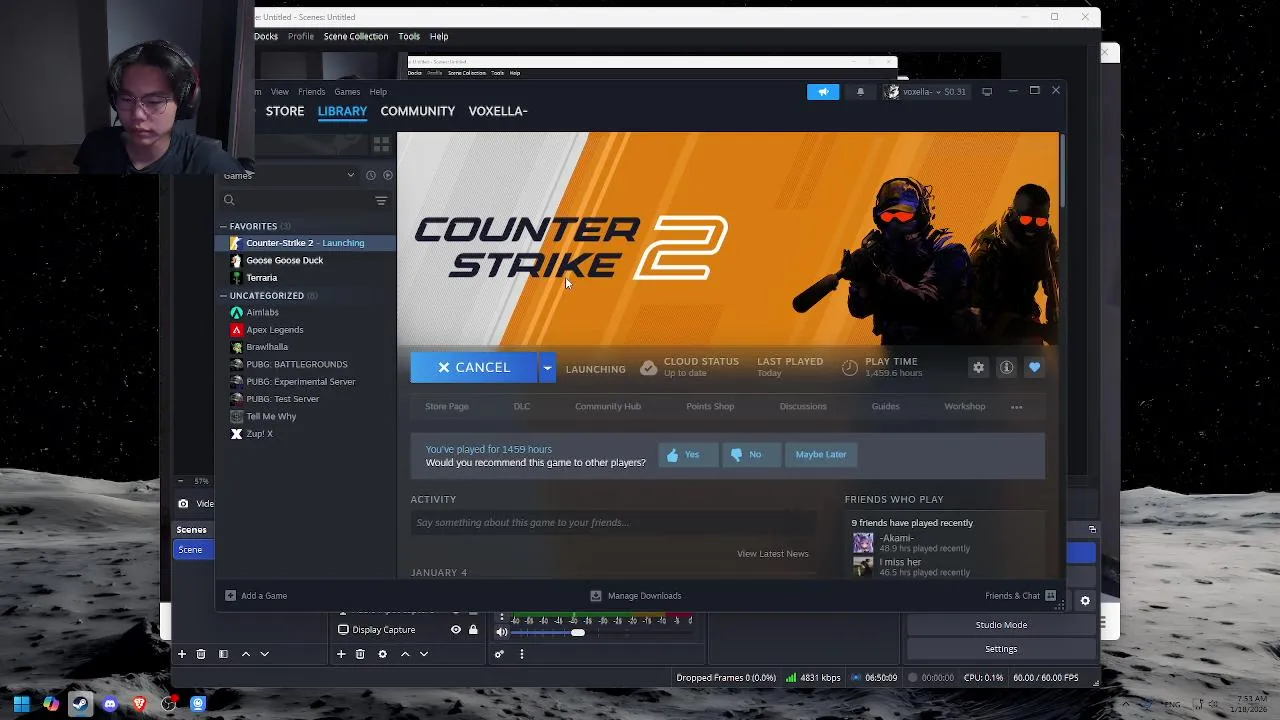Open Steam notifications bell
The width and height of the screenshot is (1280, 720).
[860, 92]
